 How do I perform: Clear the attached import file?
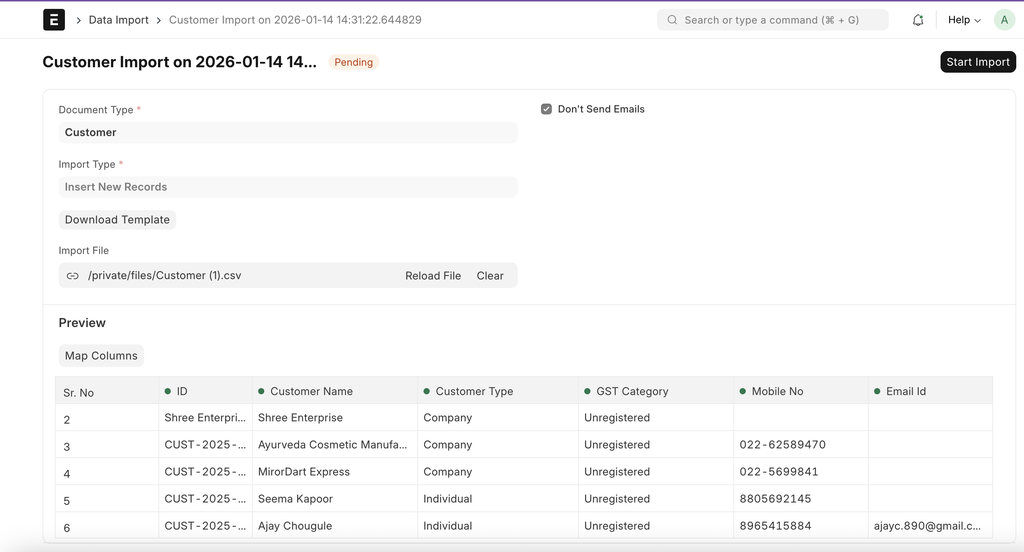pyautogui.click(x=490, y=276)
